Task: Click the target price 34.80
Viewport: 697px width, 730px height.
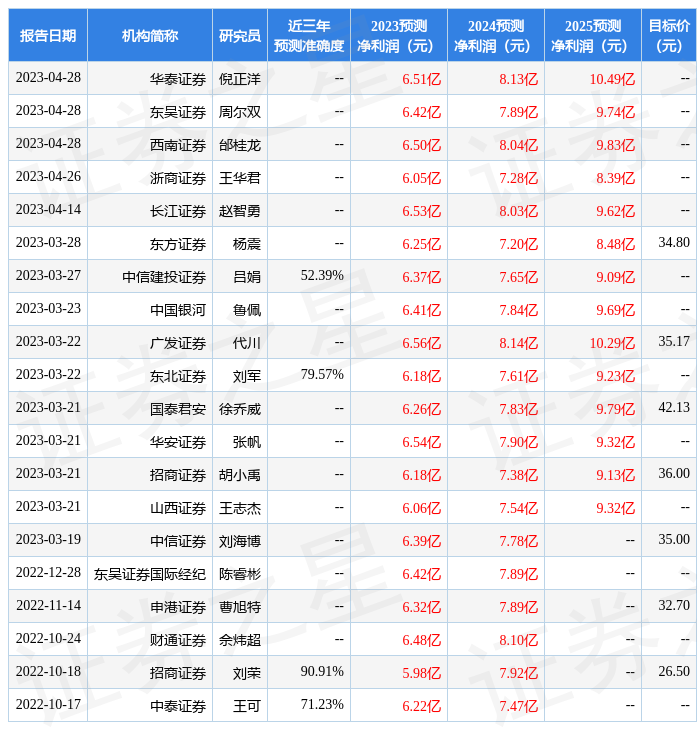Action: point(674,243)
